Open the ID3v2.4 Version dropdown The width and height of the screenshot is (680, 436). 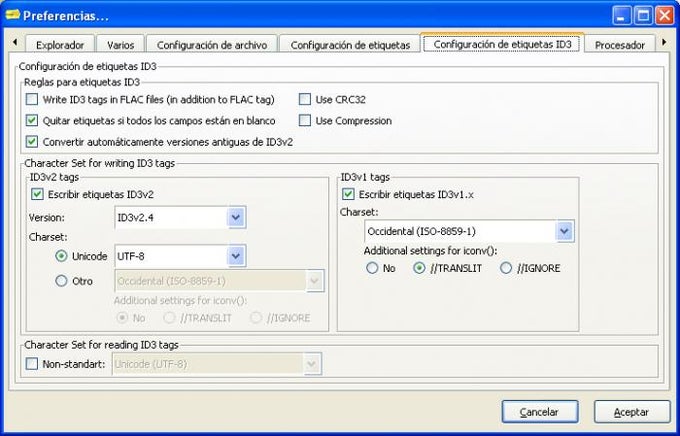pyautogui.click(x=180, y=217)
